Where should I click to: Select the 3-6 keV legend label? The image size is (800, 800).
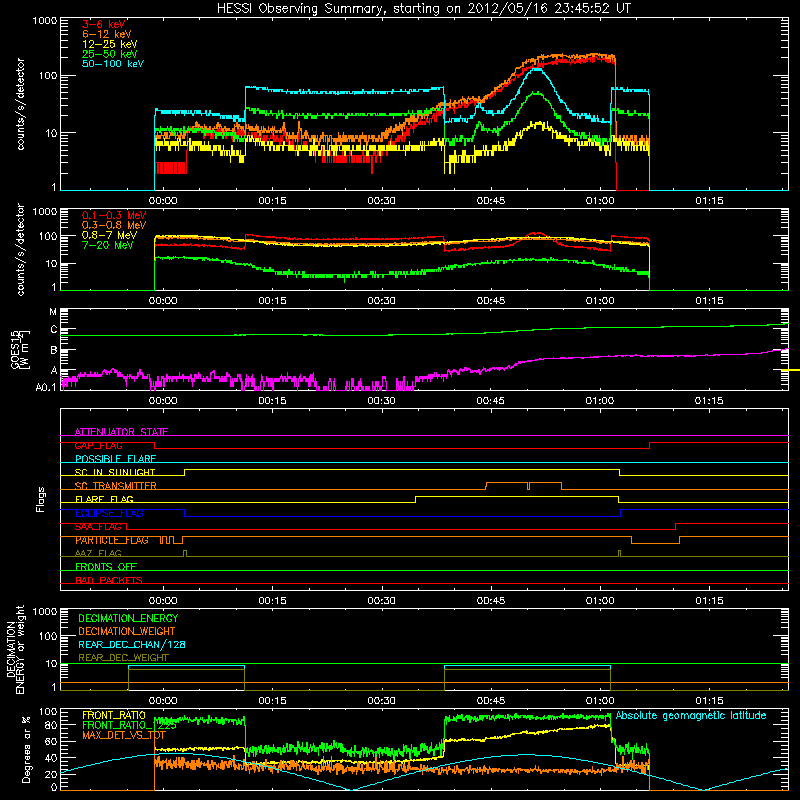[x=104, y=24]
